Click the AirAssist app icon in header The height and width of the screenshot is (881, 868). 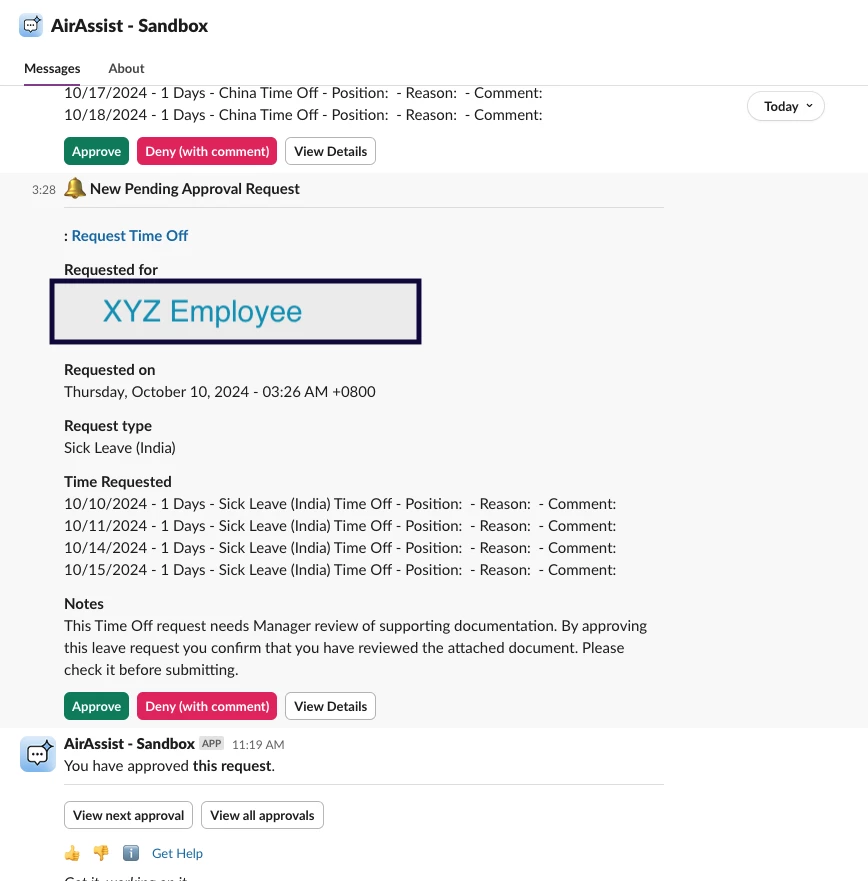click(x=31, y=25)
